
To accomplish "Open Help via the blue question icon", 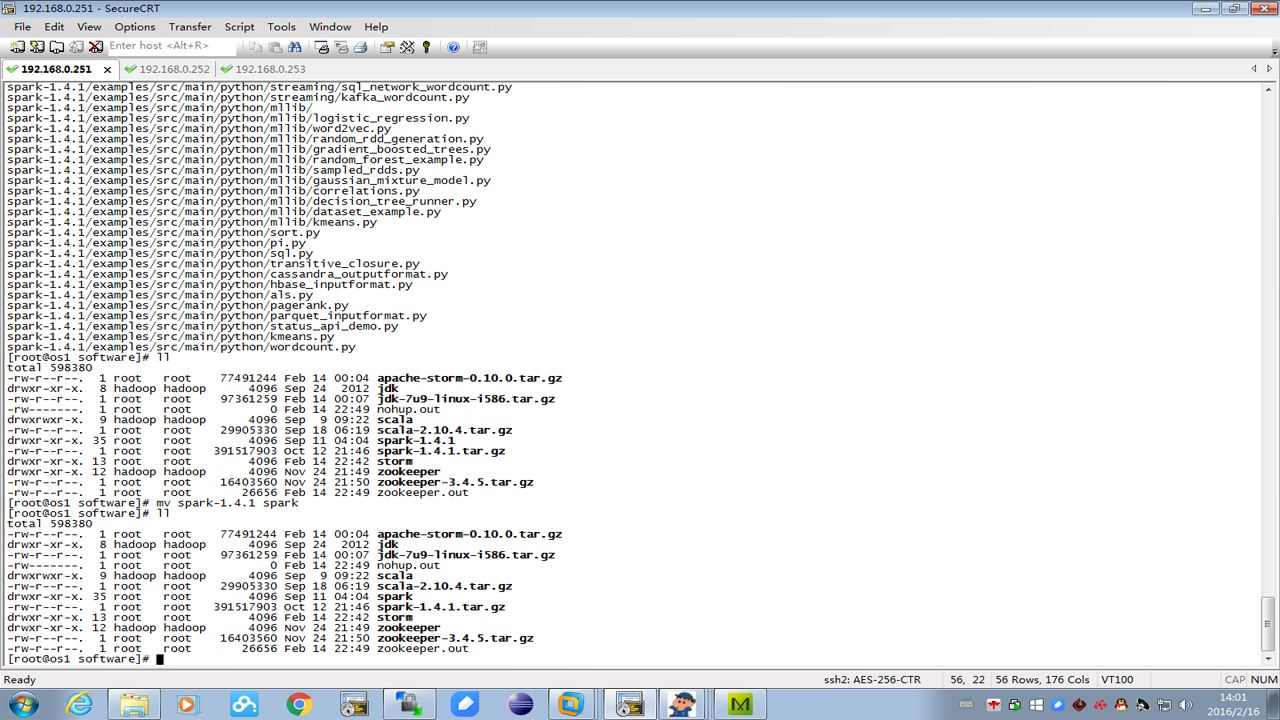I will pos(453,47).
